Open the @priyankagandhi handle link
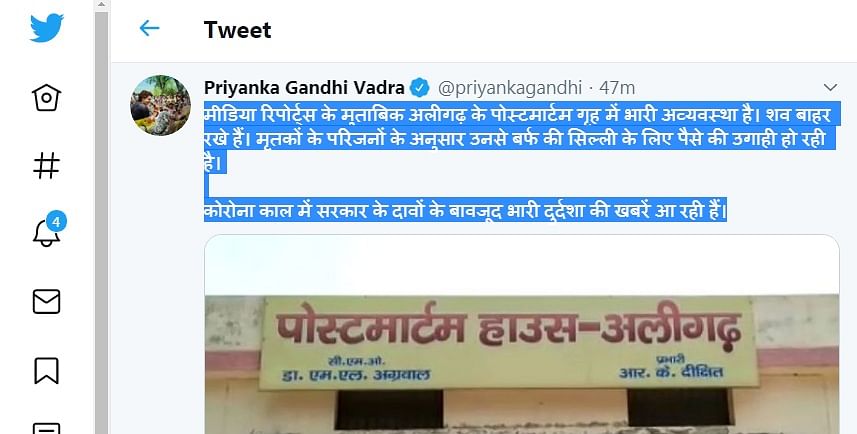The image size is (857, 434). [x=509, y=88]
